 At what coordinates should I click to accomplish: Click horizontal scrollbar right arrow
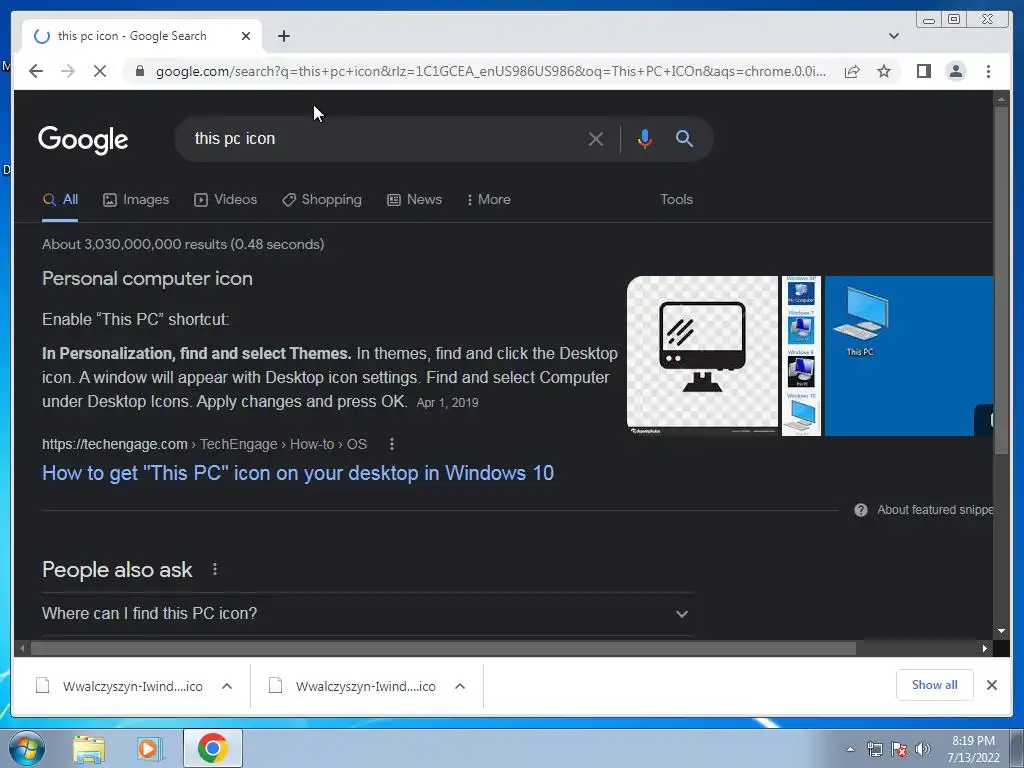(985, 648)
